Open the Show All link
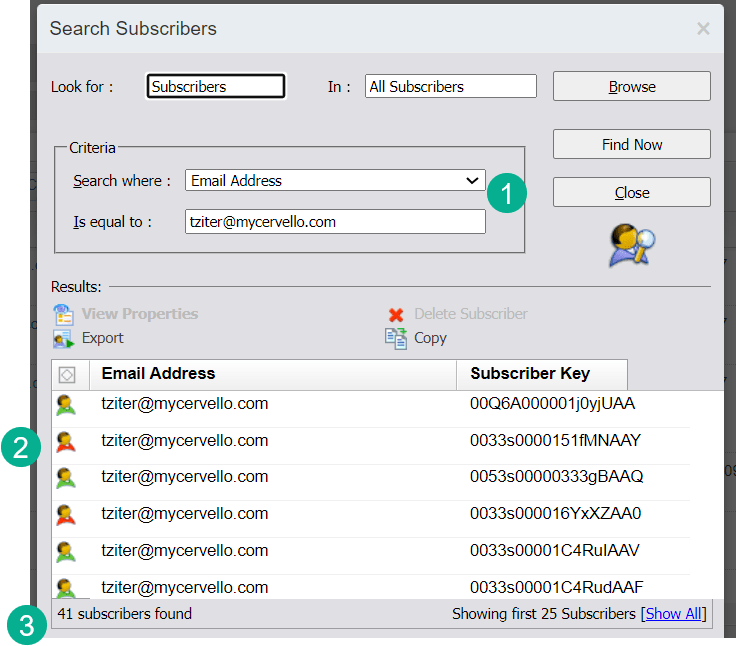This screenshot has width=736, height=646. coord(673,613)
